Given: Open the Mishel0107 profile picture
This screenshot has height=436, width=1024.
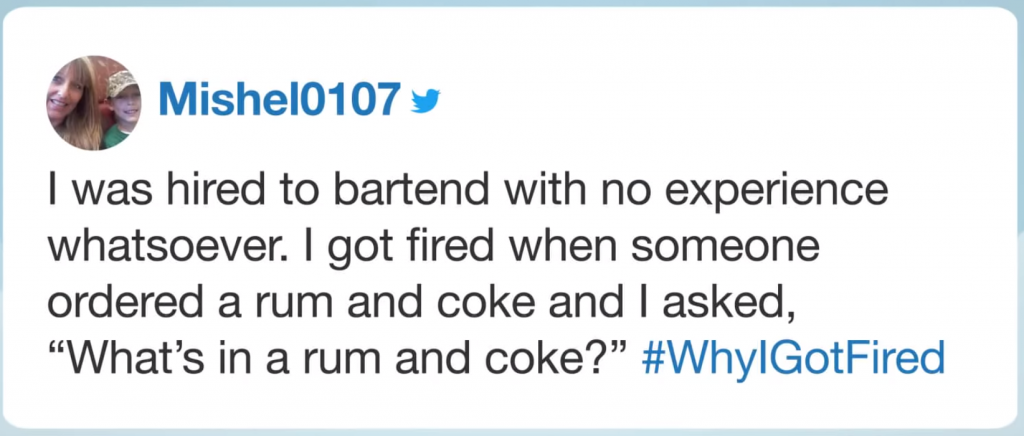Looking at the screenshot, I should (94, 103).
